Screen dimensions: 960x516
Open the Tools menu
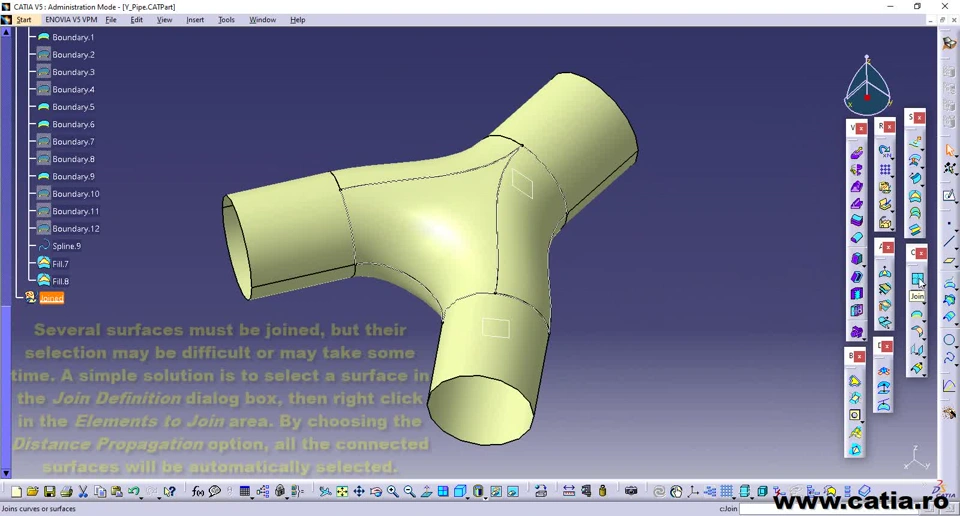[x=227, y=20]
